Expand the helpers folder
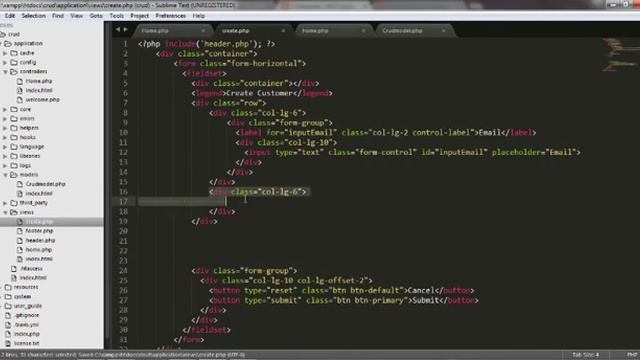The height and width of the screenshot is (360, 640). coord(5,128)
